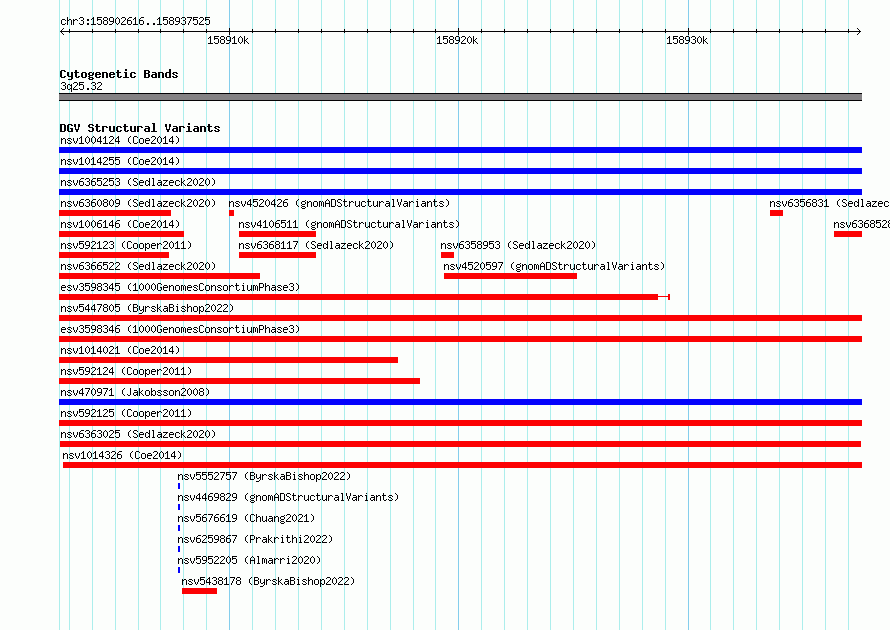Select the nsv1014255 (Coe2014) label
Screen dimensions: 890x630
(120, 161)
